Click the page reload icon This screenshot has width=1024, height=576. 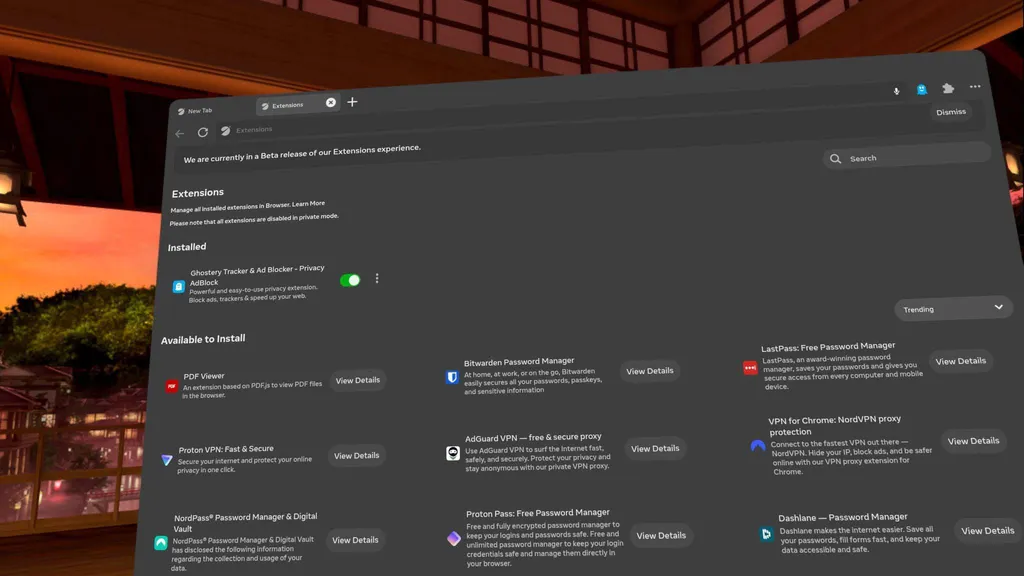[203, 131]
